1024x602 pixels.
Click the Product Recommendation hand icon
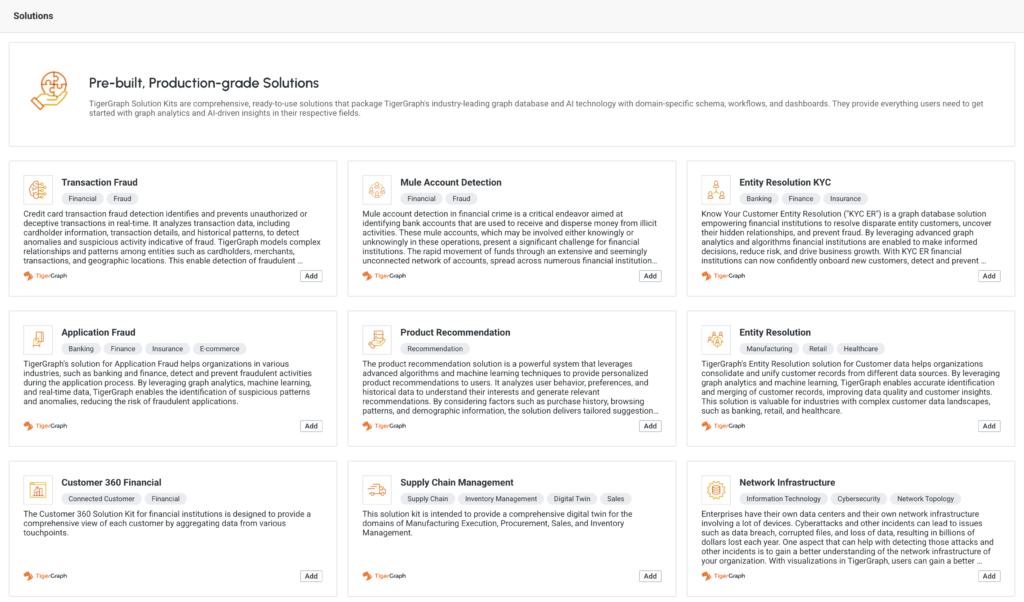(377, 340)
